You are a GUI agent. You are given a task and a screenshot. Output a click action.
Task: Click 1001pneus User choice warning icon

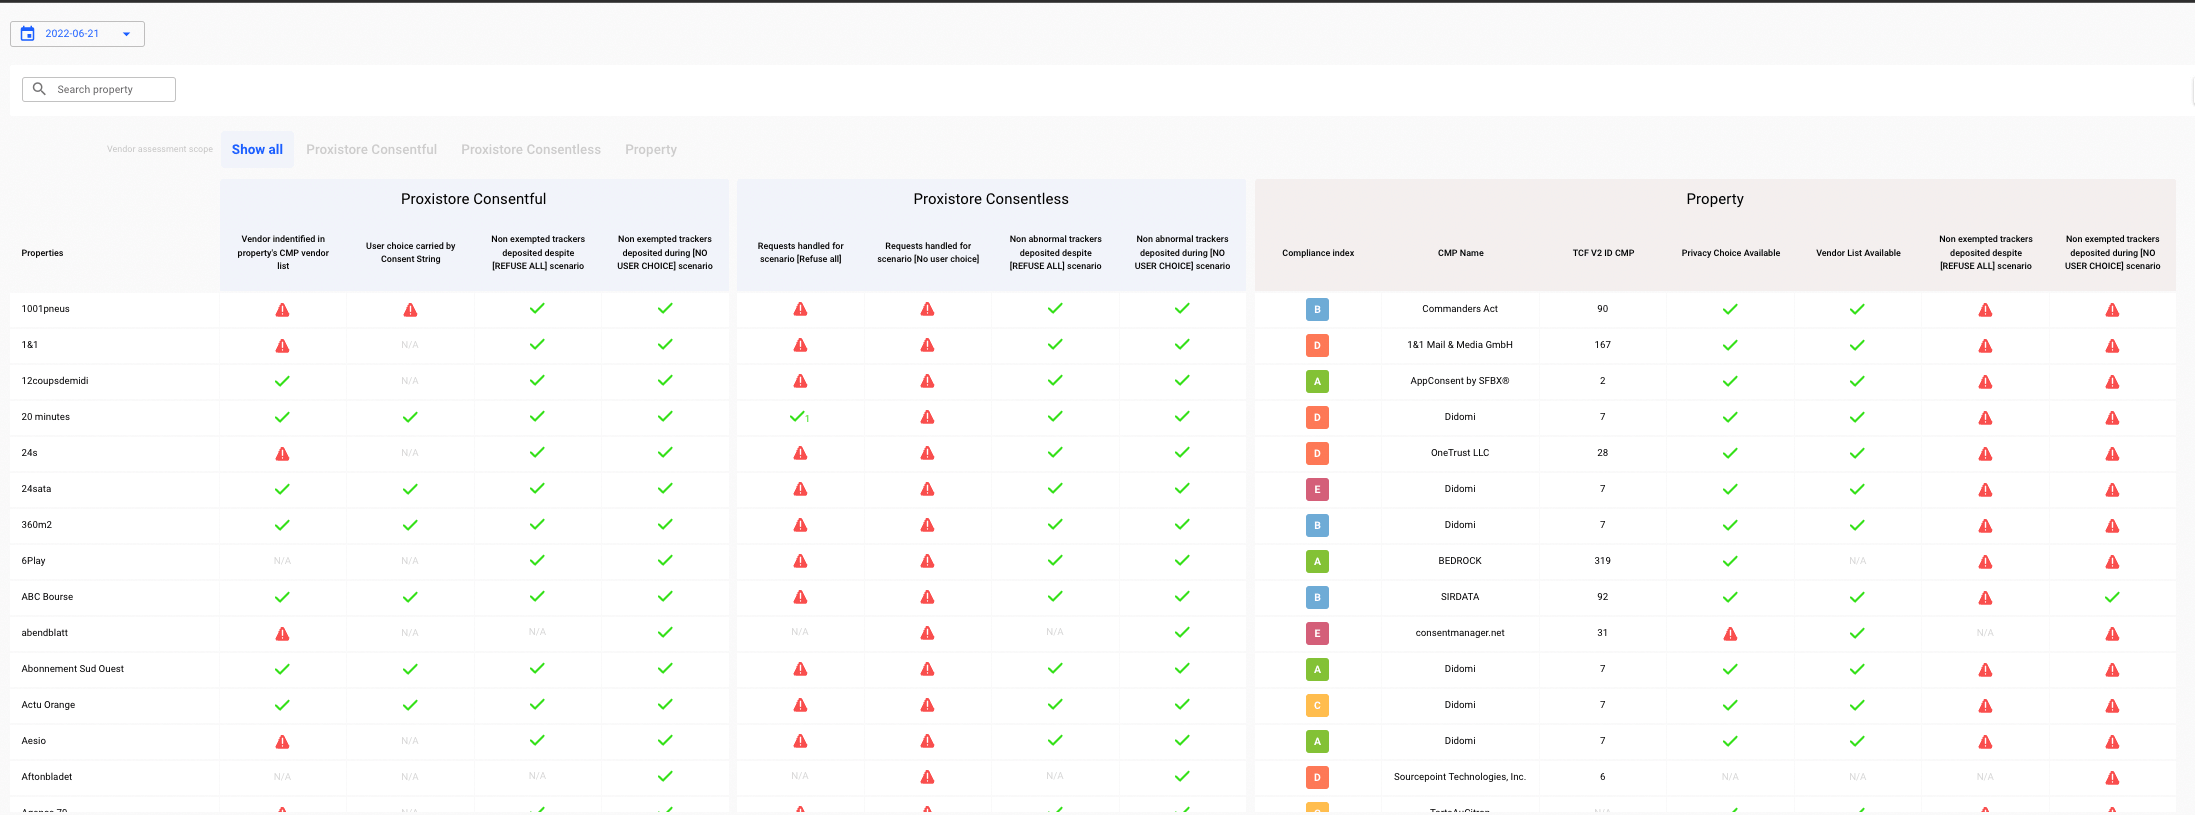pos(410,310)
